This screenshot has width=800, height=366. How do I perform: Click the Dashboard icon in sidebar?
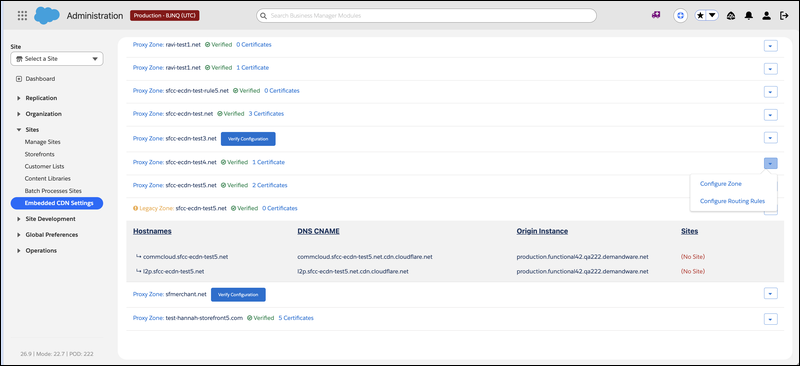tap(19, 79)
